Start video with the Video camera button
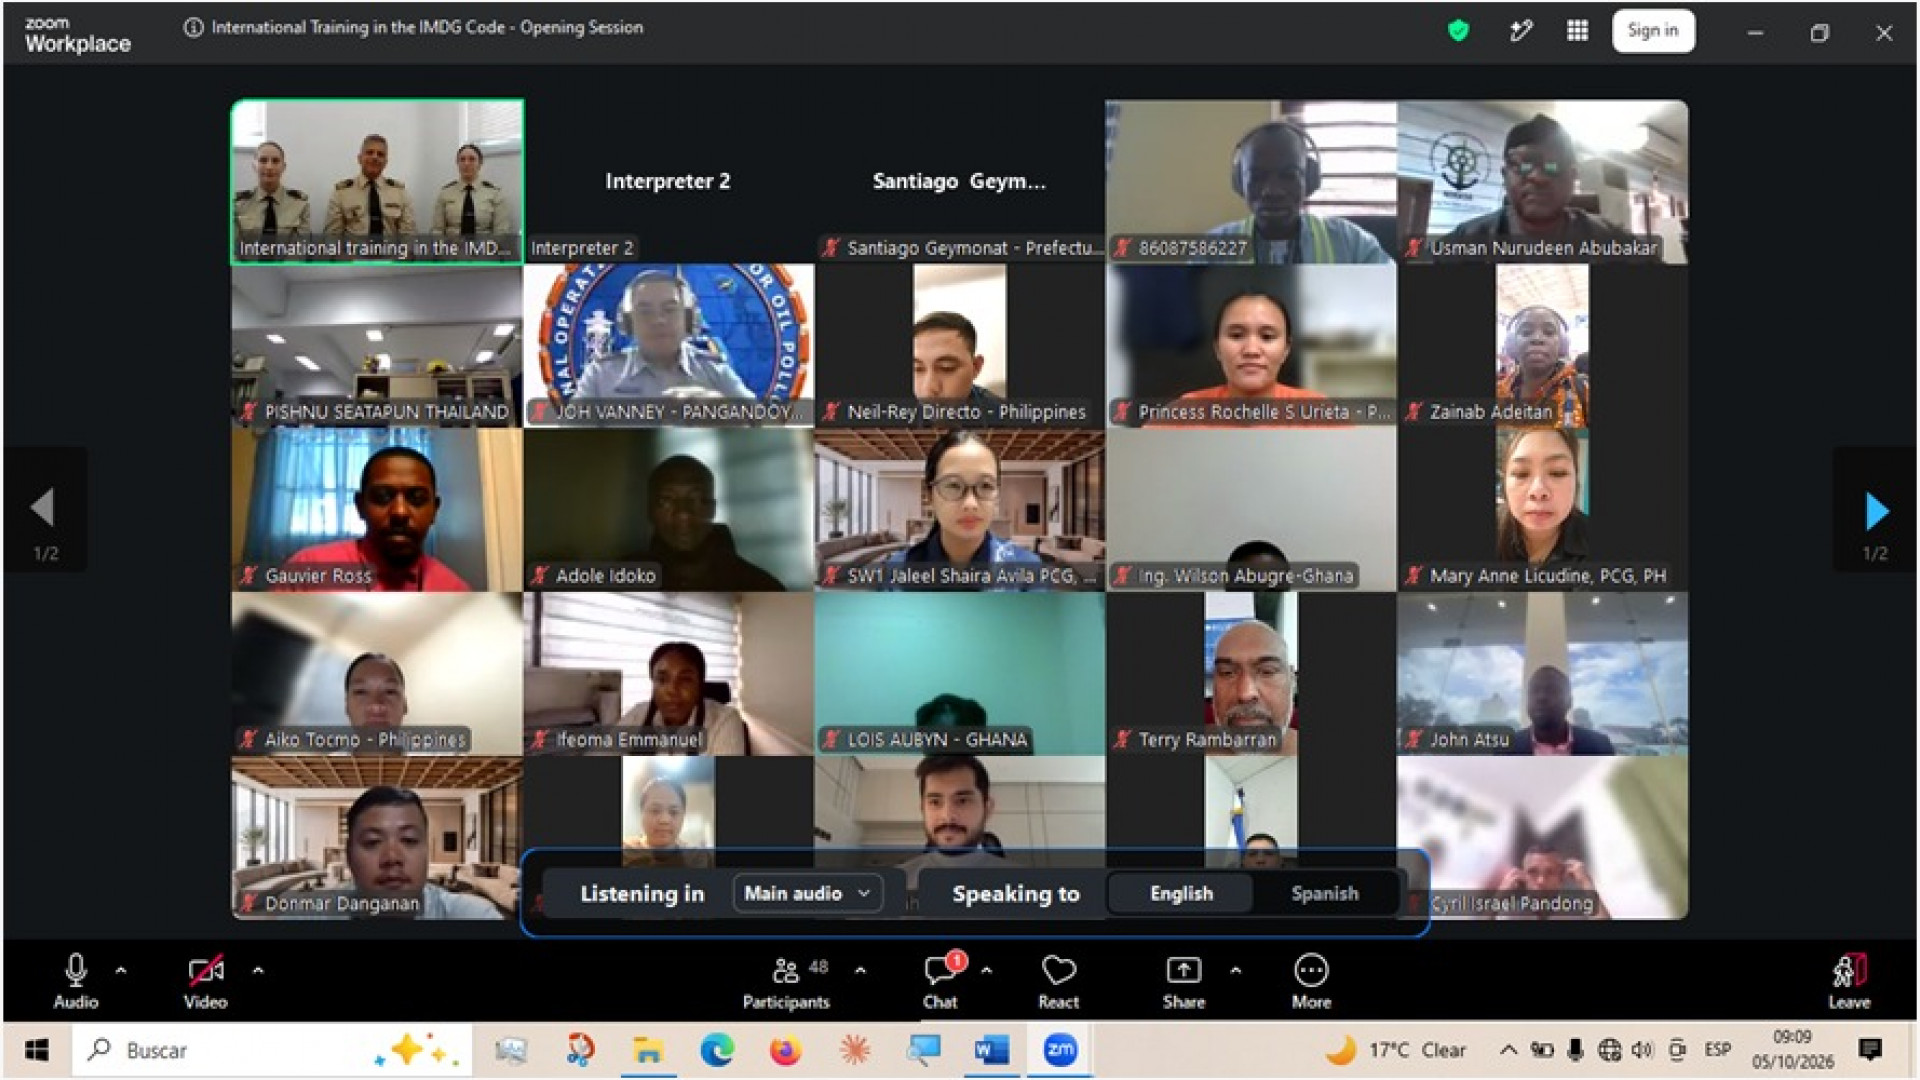Viewport: 1920px width, 1080px height. tap(205, 981)
